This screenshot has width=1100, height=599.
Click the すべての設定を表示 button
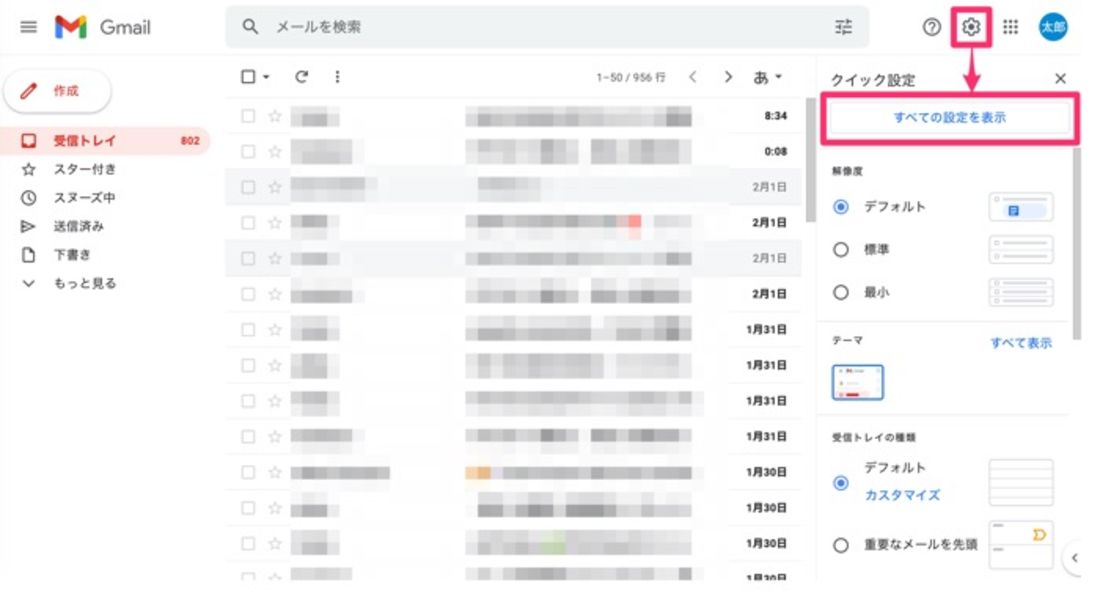949,118
